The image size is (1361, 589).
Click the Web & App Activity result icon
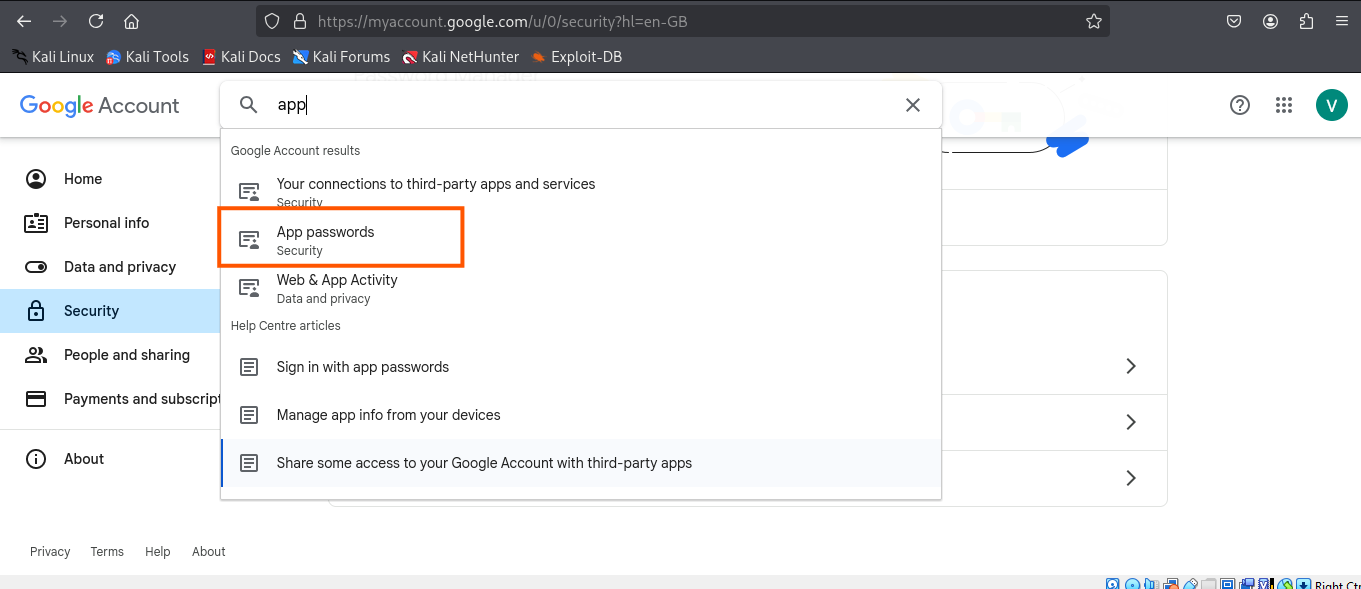point(249,288)
